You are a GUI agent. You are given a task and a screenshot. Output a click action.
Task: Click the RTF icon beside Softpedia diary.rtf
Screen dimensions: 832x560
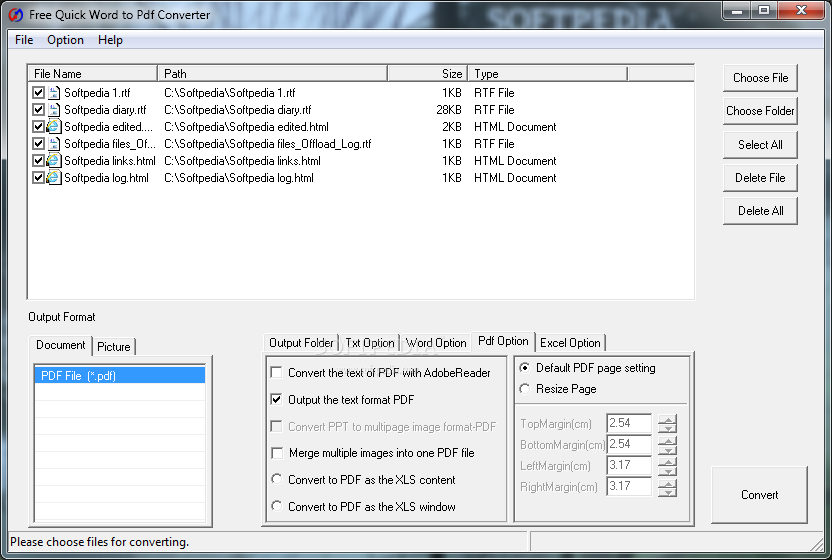click(54, 110)
